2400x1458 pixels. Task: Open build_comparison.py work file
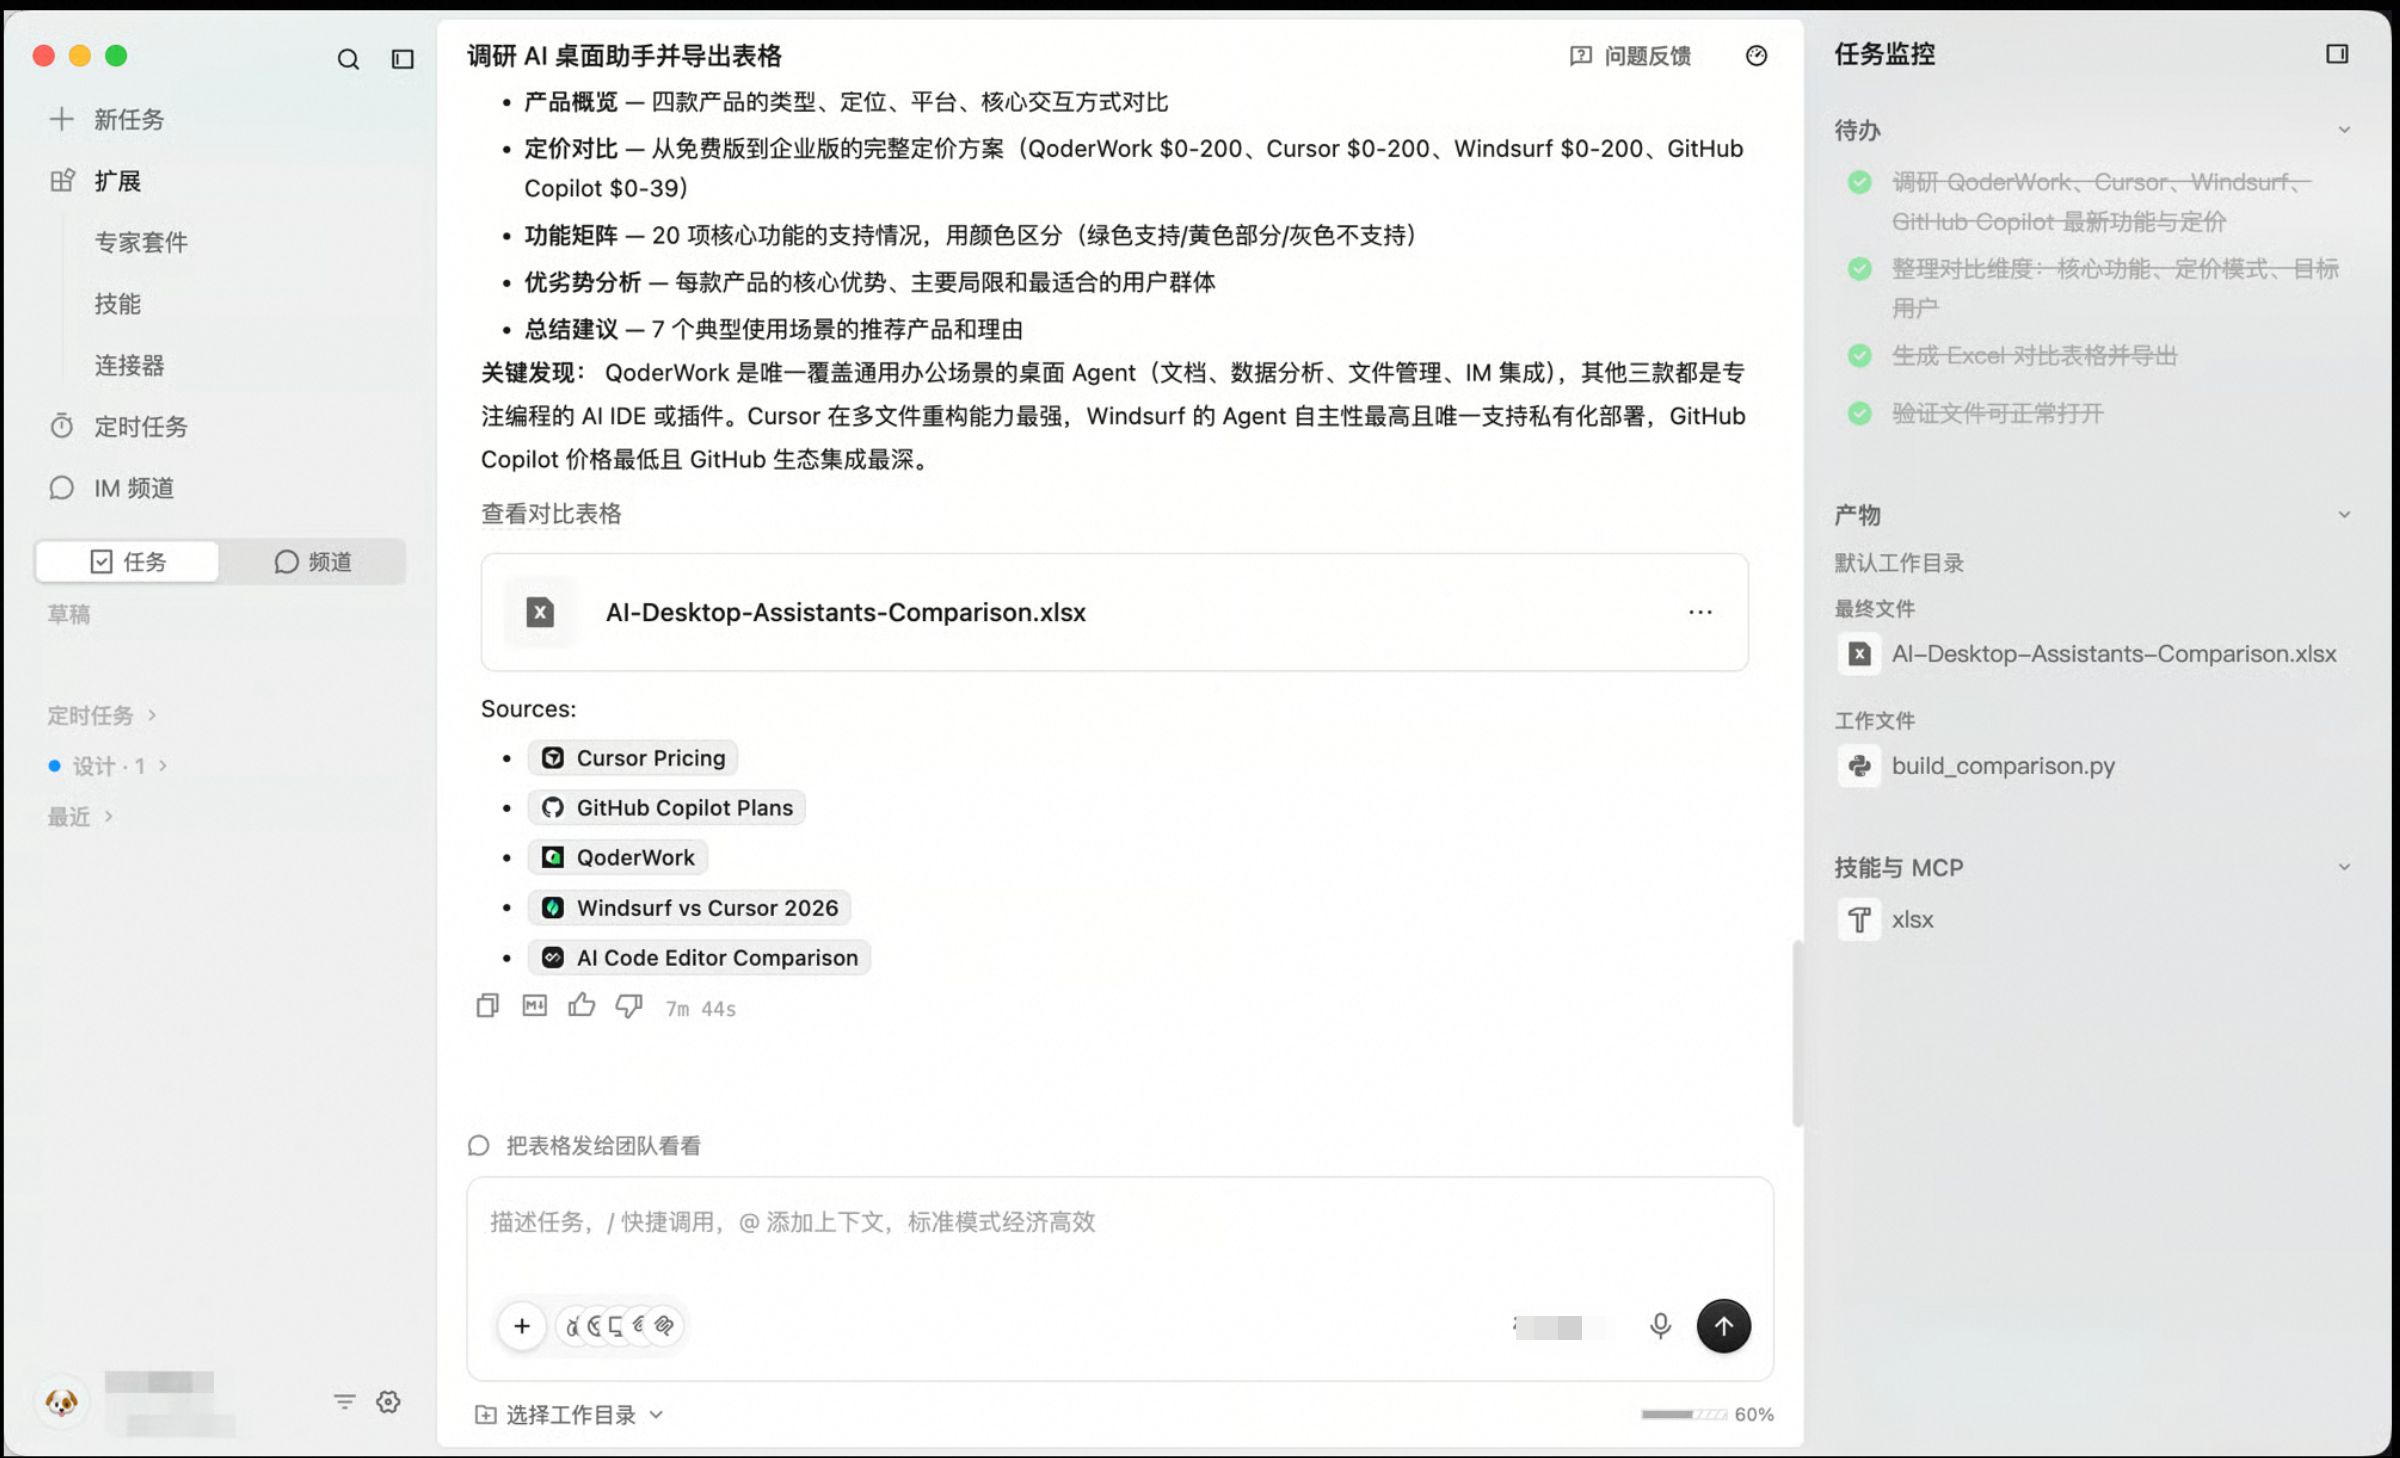tap(1977, 766)
